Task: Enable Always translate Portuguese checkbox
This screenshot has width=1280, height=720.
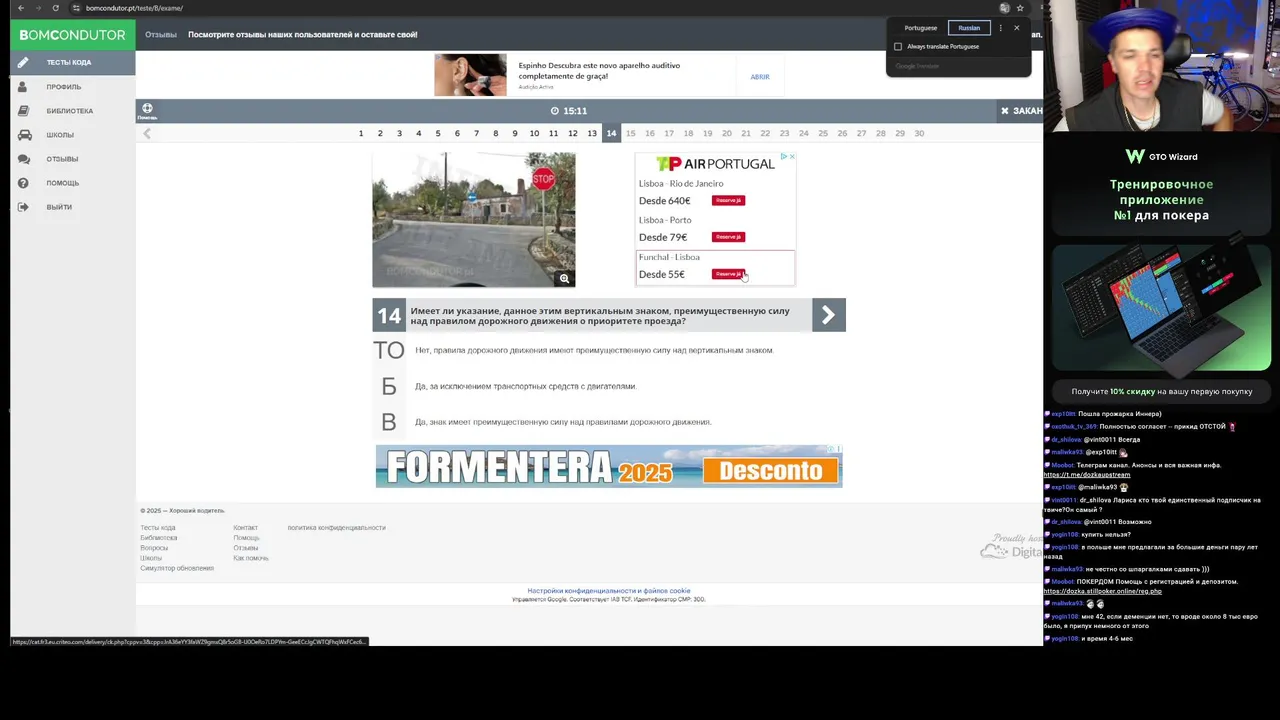Action: tap(898, 47)
